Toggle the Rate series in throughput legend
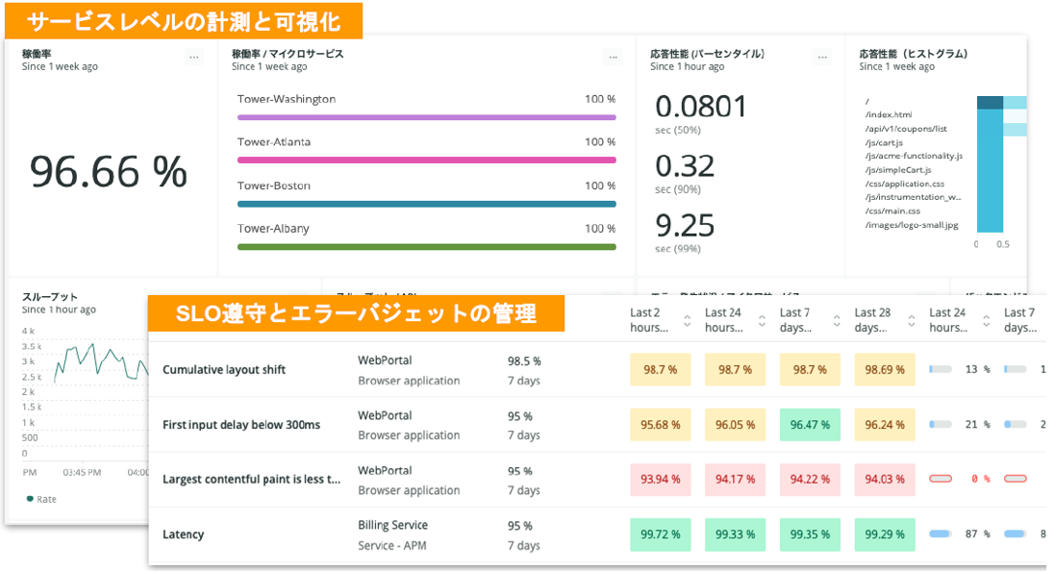Viewport: 1060px width, 574px height. (46, 498)
